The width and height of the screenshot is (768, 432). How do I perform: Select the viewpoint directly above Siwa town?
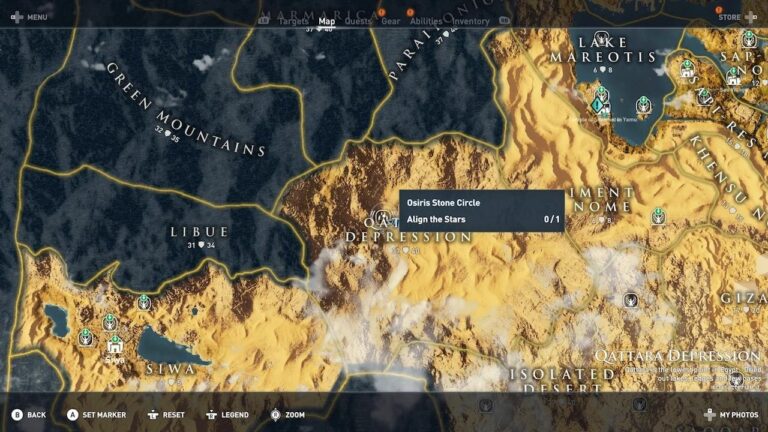pos(110,322)
